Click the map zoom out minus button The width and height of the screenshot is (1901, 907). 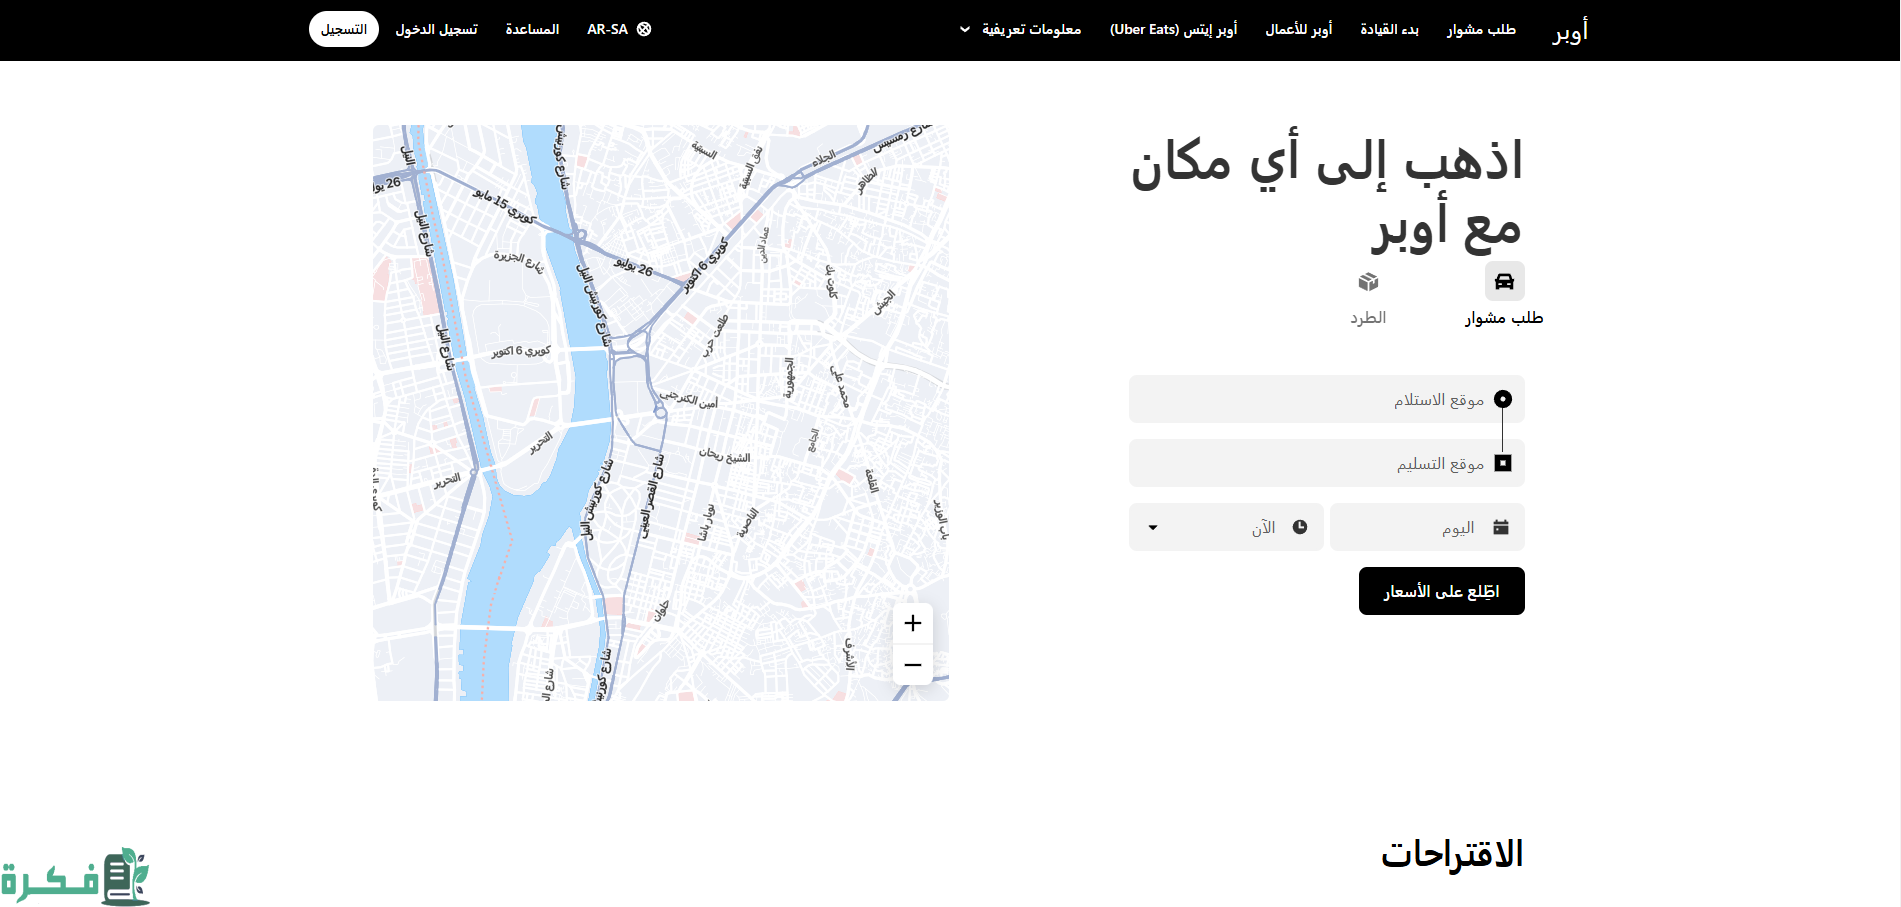point(912,665)
